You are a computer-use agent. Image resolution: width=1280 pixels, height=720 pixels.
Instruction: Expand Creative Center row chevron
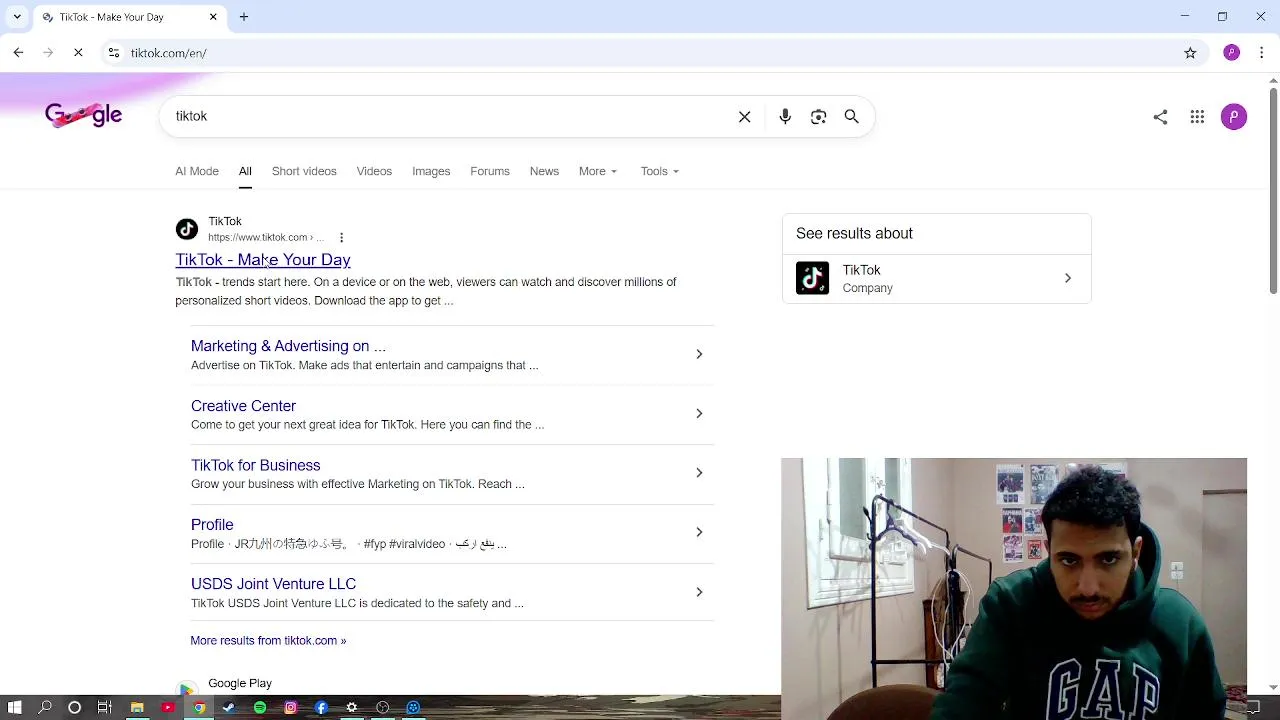[699, 413]
